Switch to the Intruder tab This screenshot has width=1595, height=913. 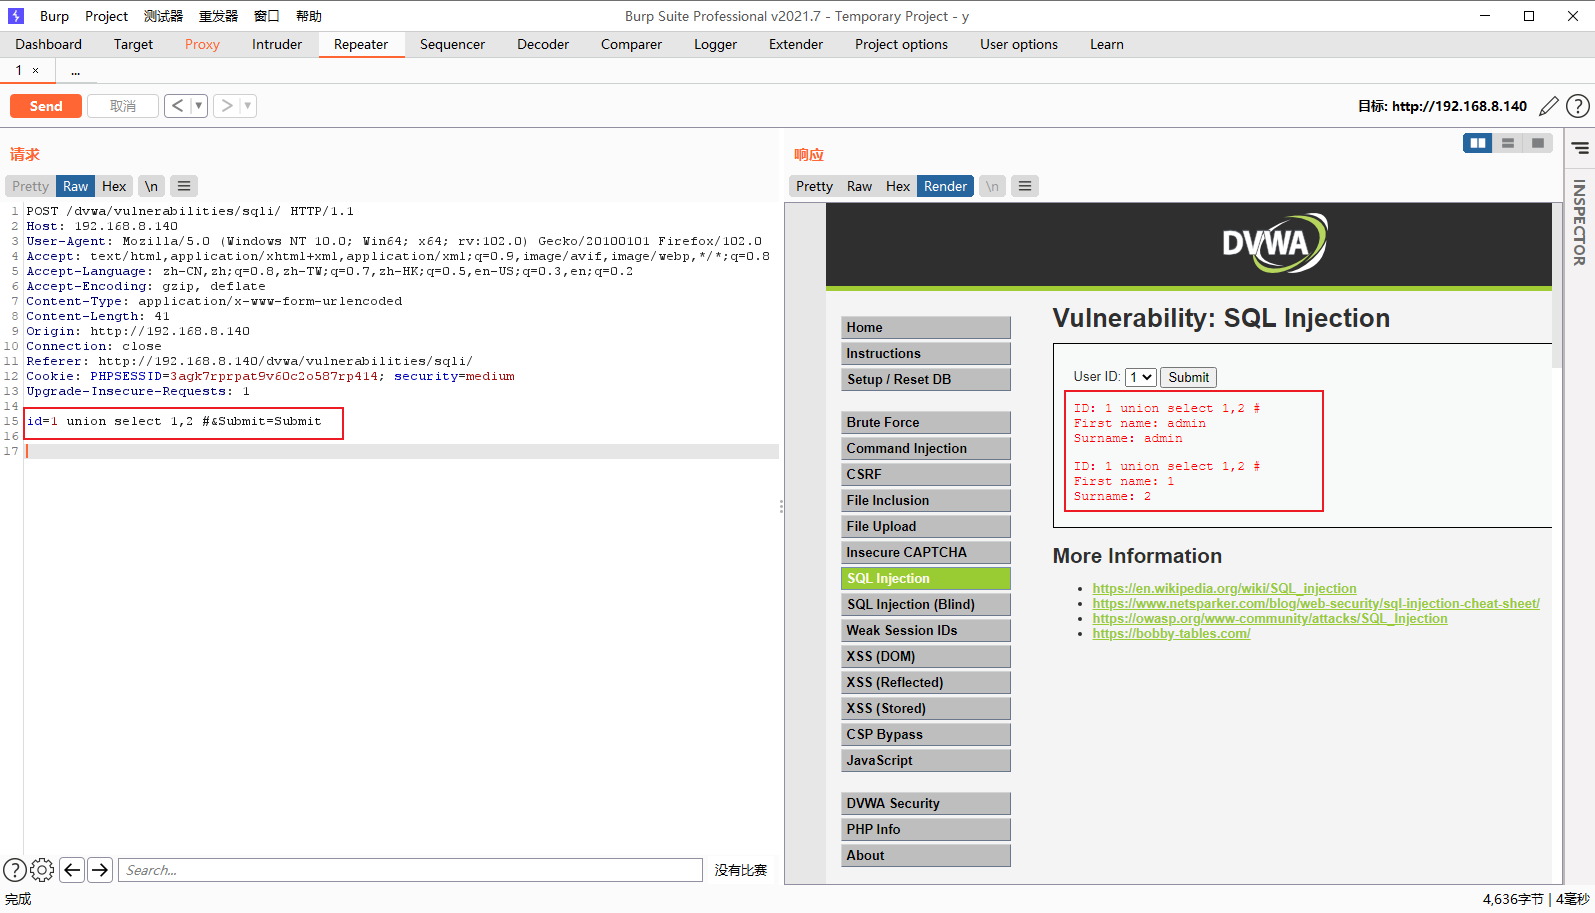277,44
